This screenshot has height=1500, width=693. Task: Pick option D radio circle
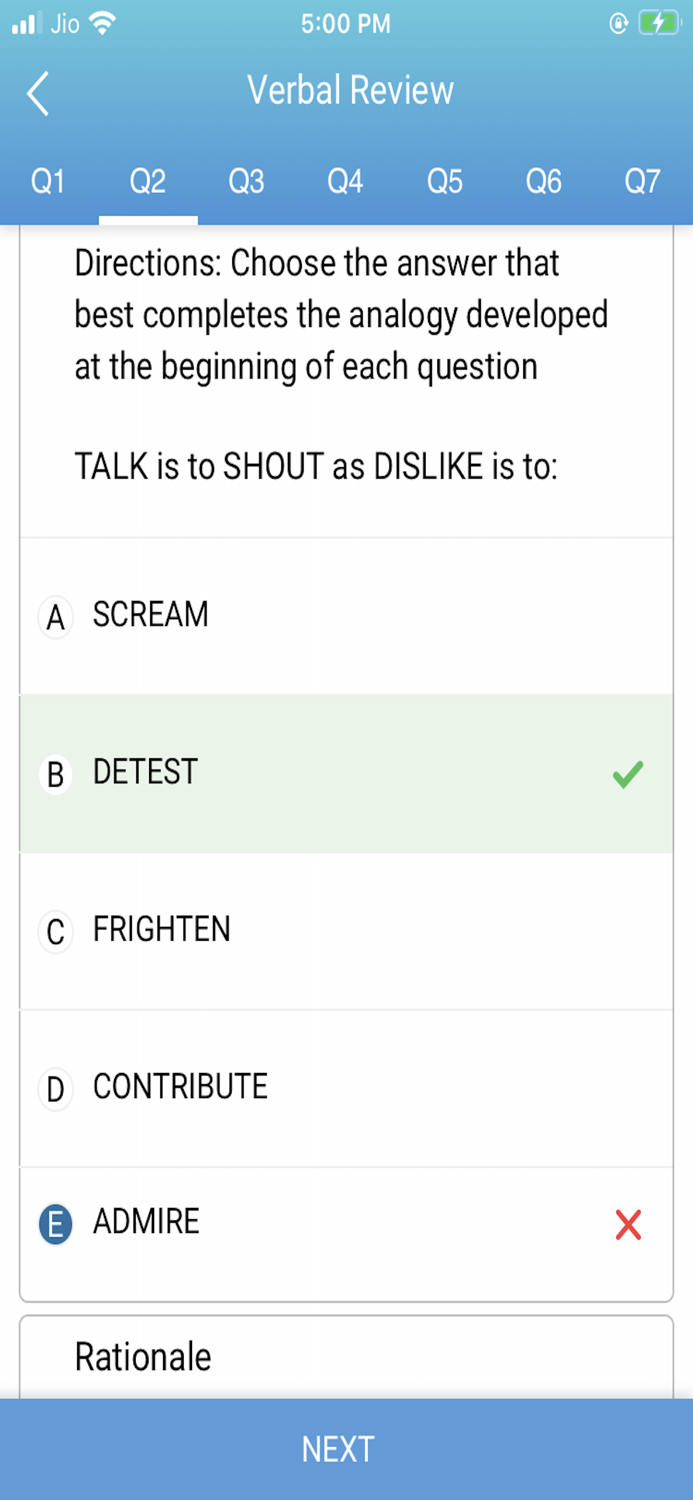[x=56, y=1089]
